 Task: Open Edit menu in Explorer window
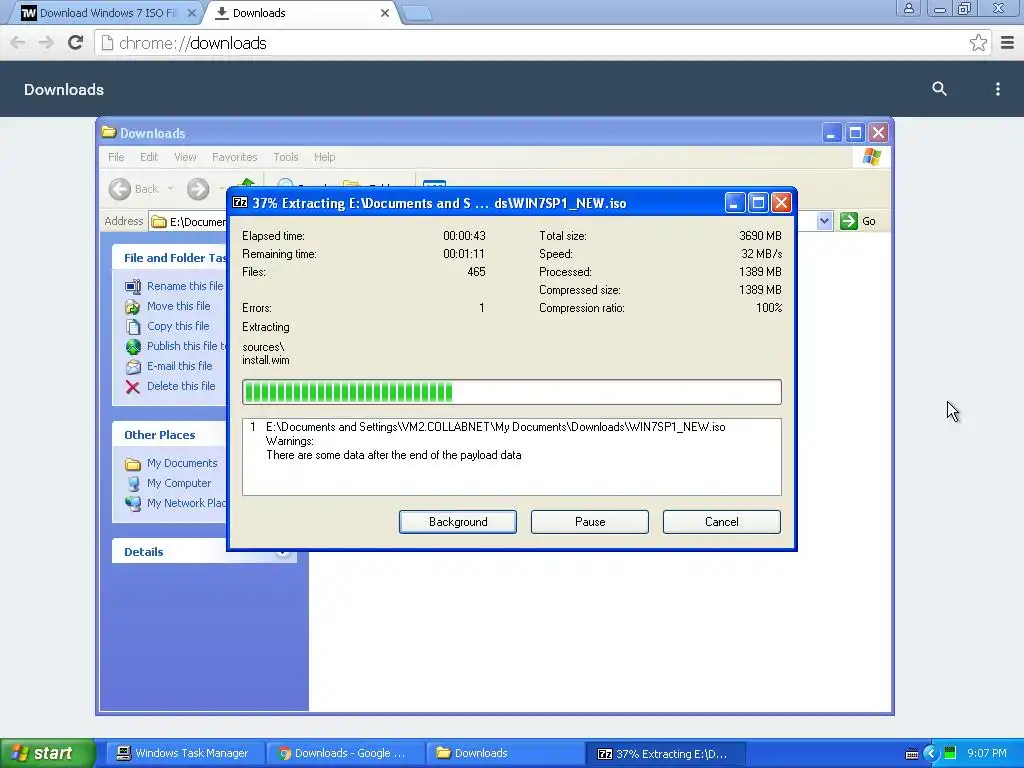(148, 157)
